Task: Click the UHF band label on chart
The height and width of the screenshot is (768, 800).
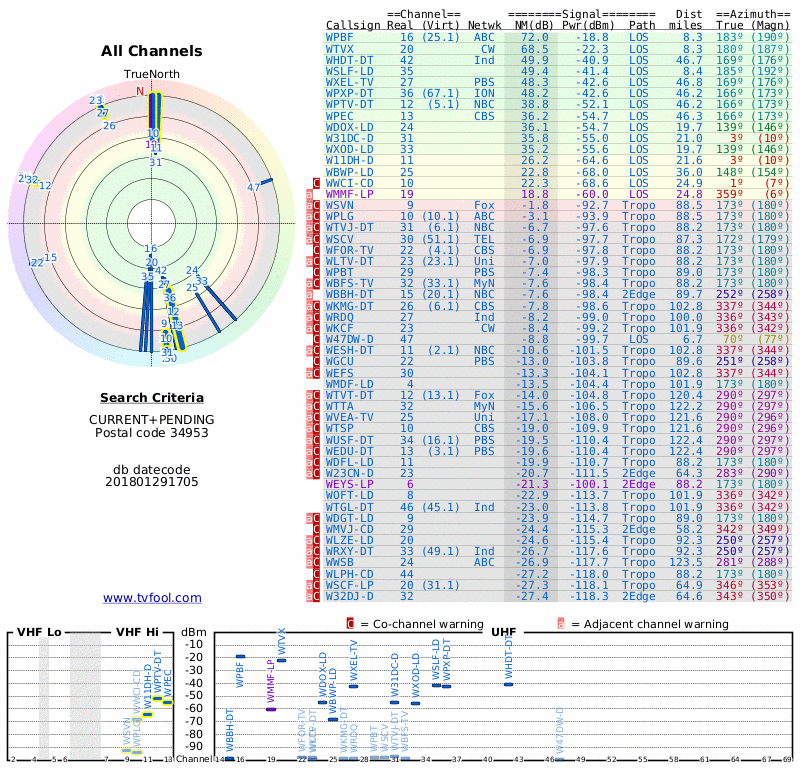Action: click(504, 632)
